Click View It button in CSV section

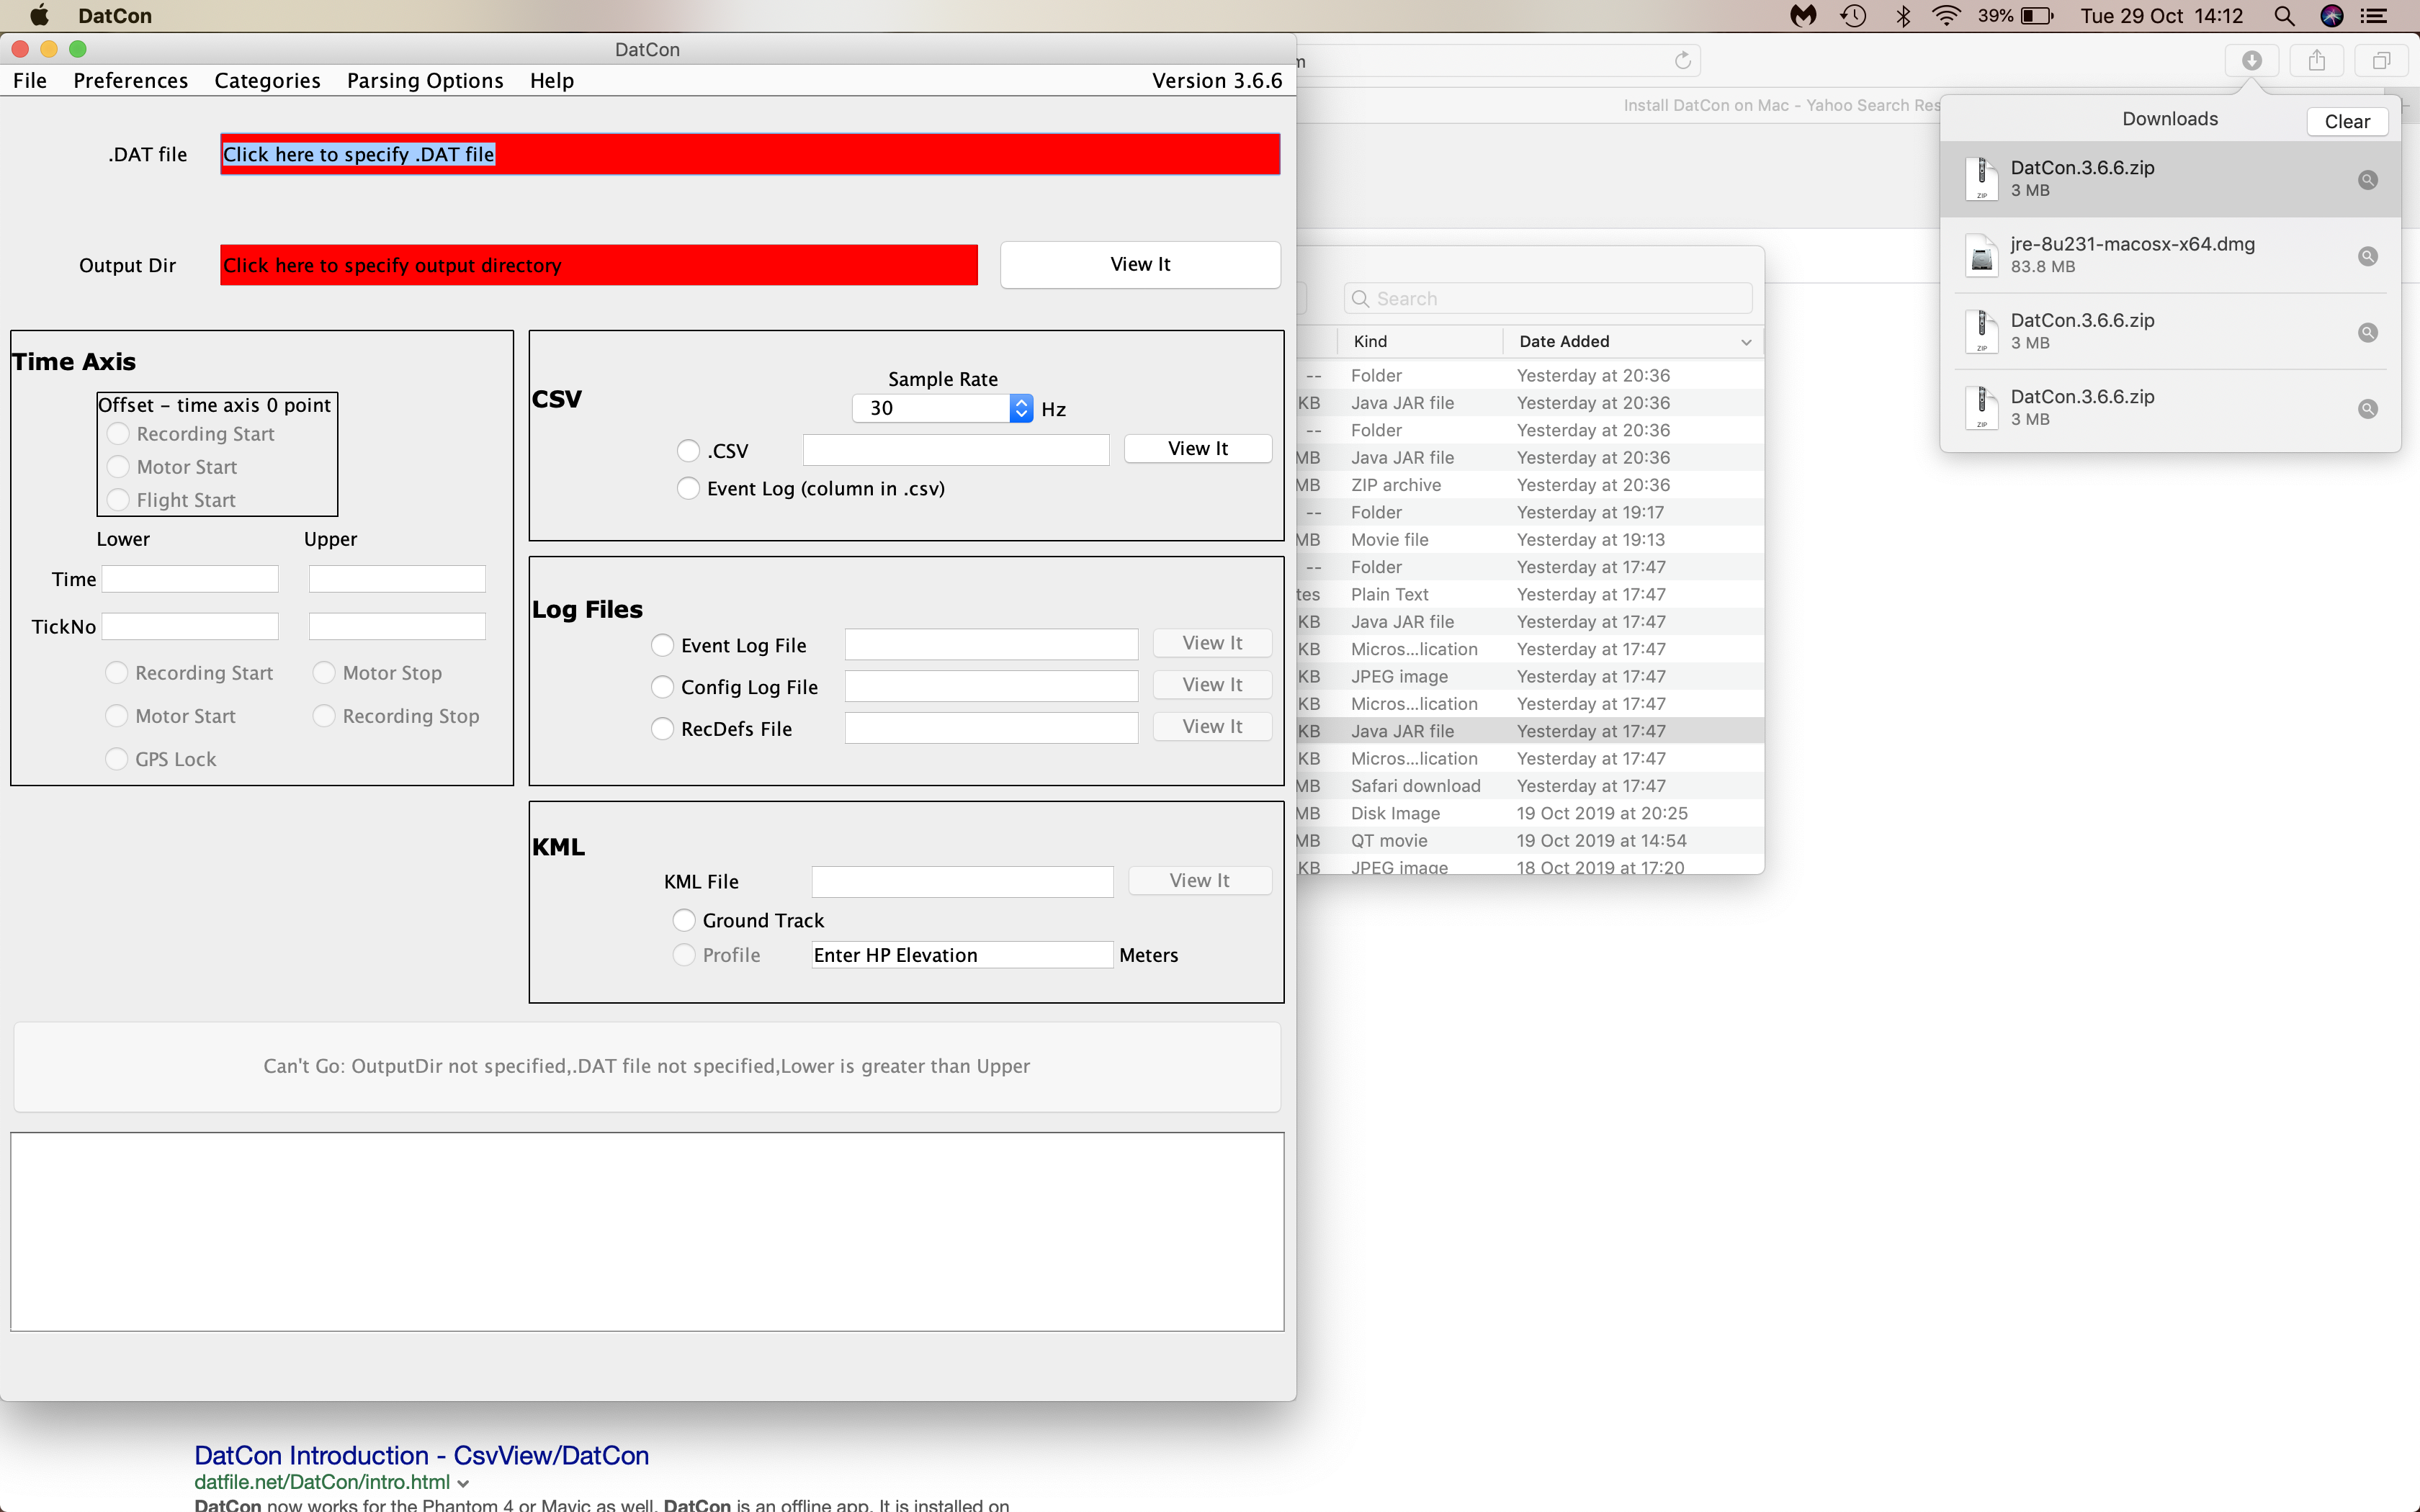coord(1198,449)
